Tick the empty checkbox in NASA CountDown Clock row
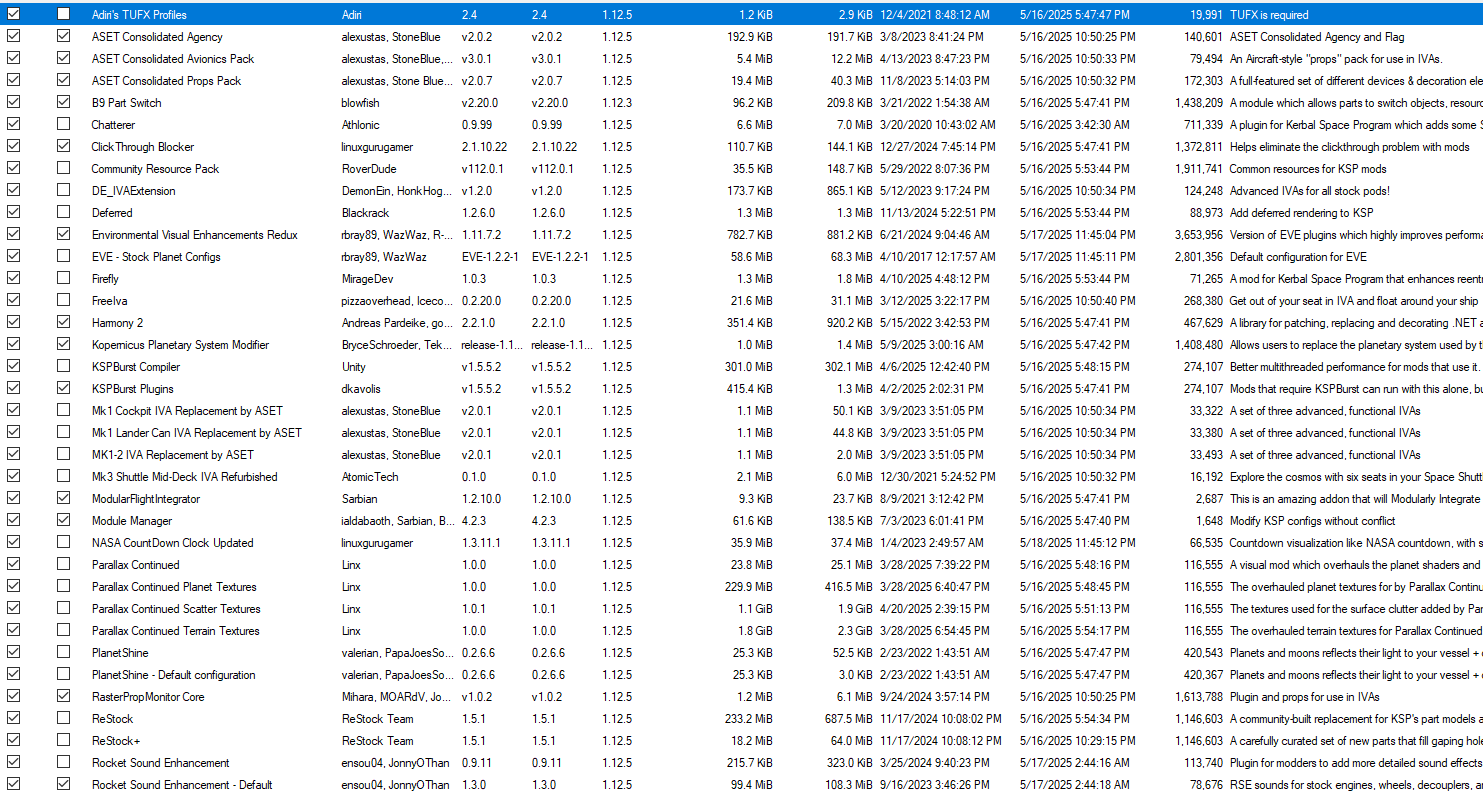Viewport: 1483px width, 792px height. (64, 543)
